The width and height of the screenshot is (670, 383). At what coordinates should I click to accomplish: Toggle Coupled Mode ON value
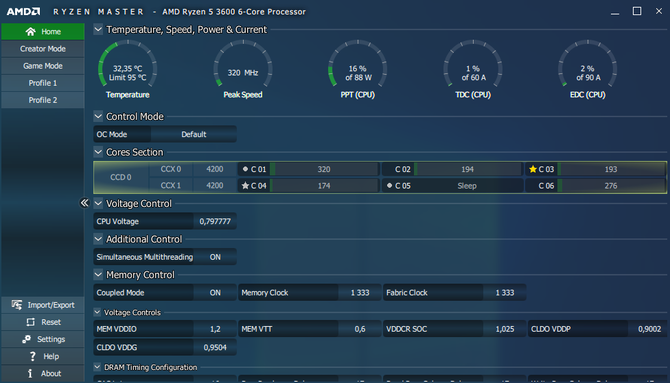215,293
